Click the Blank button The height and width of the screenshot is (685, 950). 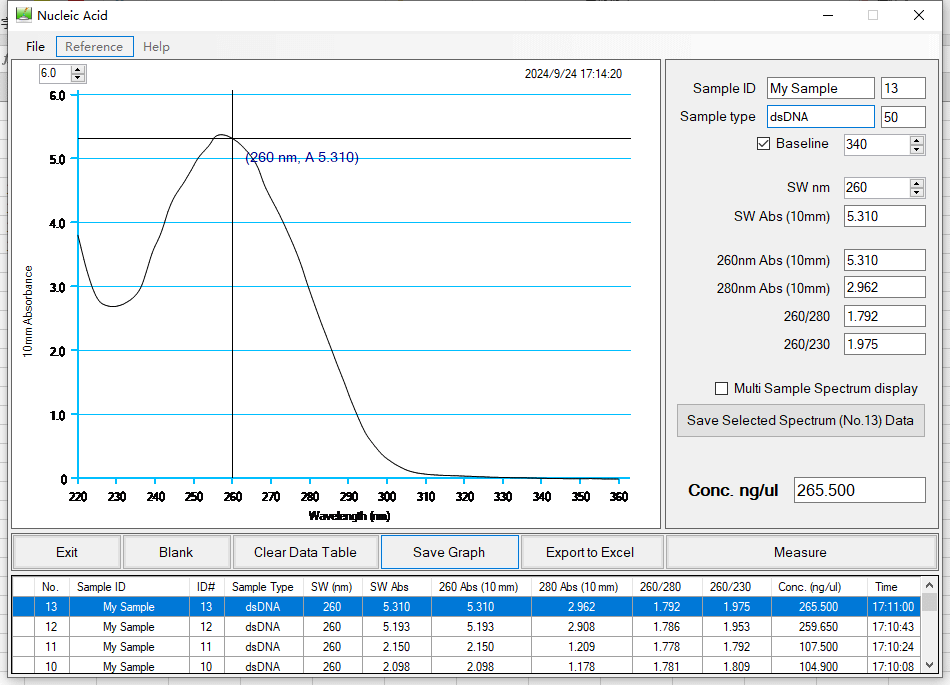(x=176, y=552)
